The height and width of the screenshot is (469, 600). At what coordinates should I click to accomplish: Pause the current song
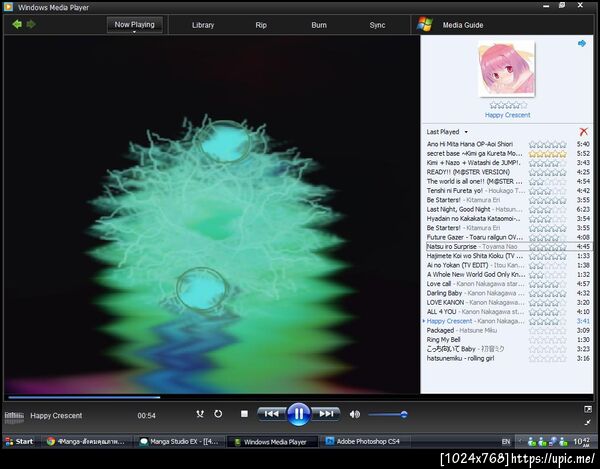(298, 414)
